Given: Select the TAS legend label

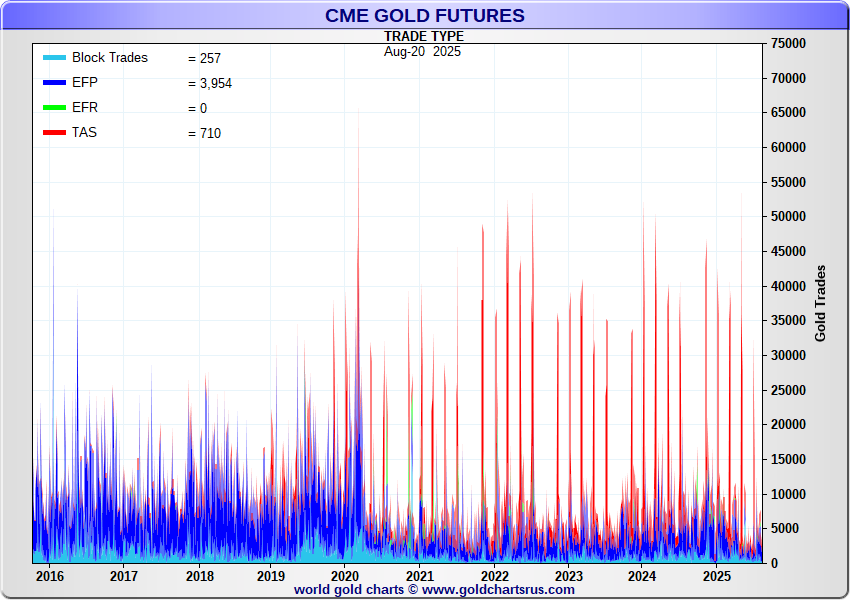Looking at the screenshot, I should click(84, 132).
